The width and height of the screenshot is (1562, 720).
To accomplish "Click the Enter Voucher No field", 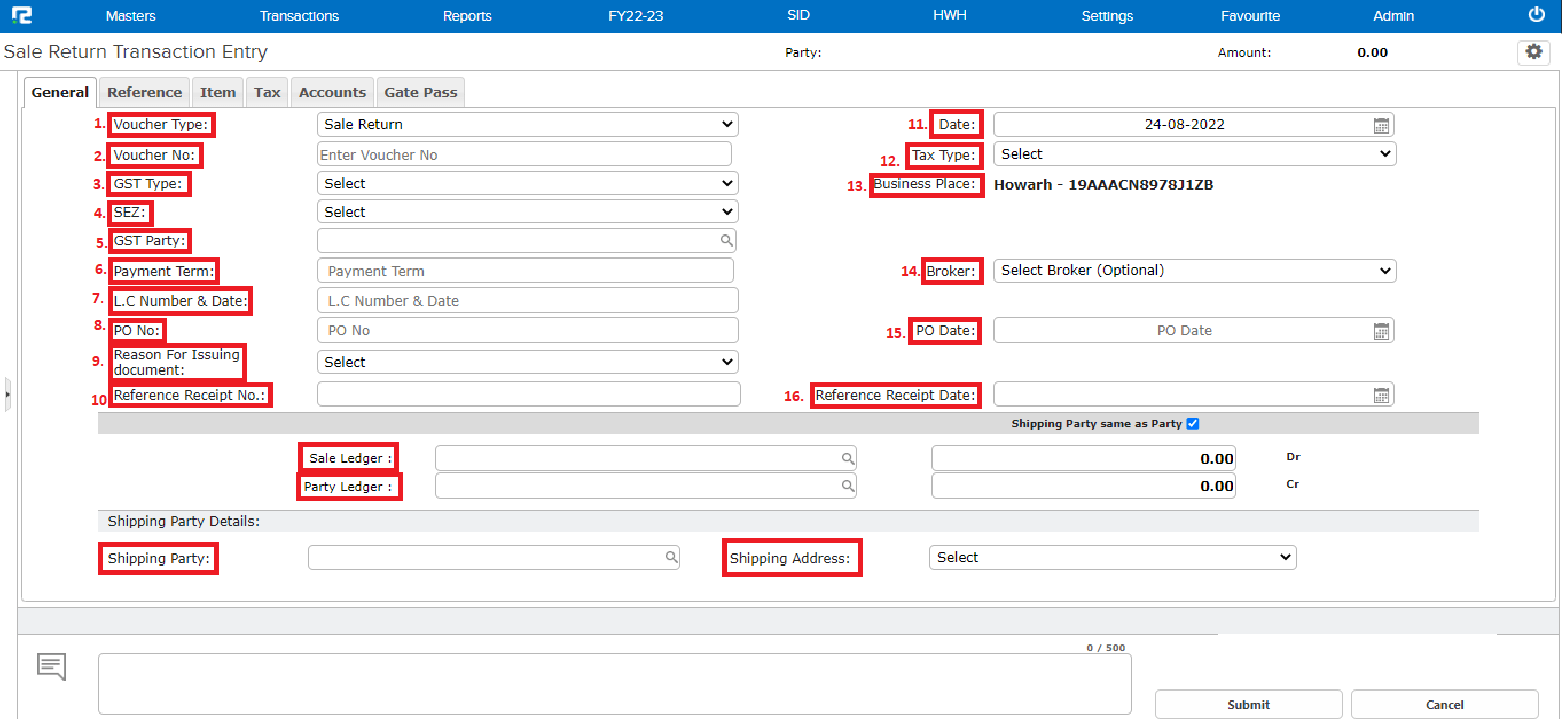I will (524, 155).
